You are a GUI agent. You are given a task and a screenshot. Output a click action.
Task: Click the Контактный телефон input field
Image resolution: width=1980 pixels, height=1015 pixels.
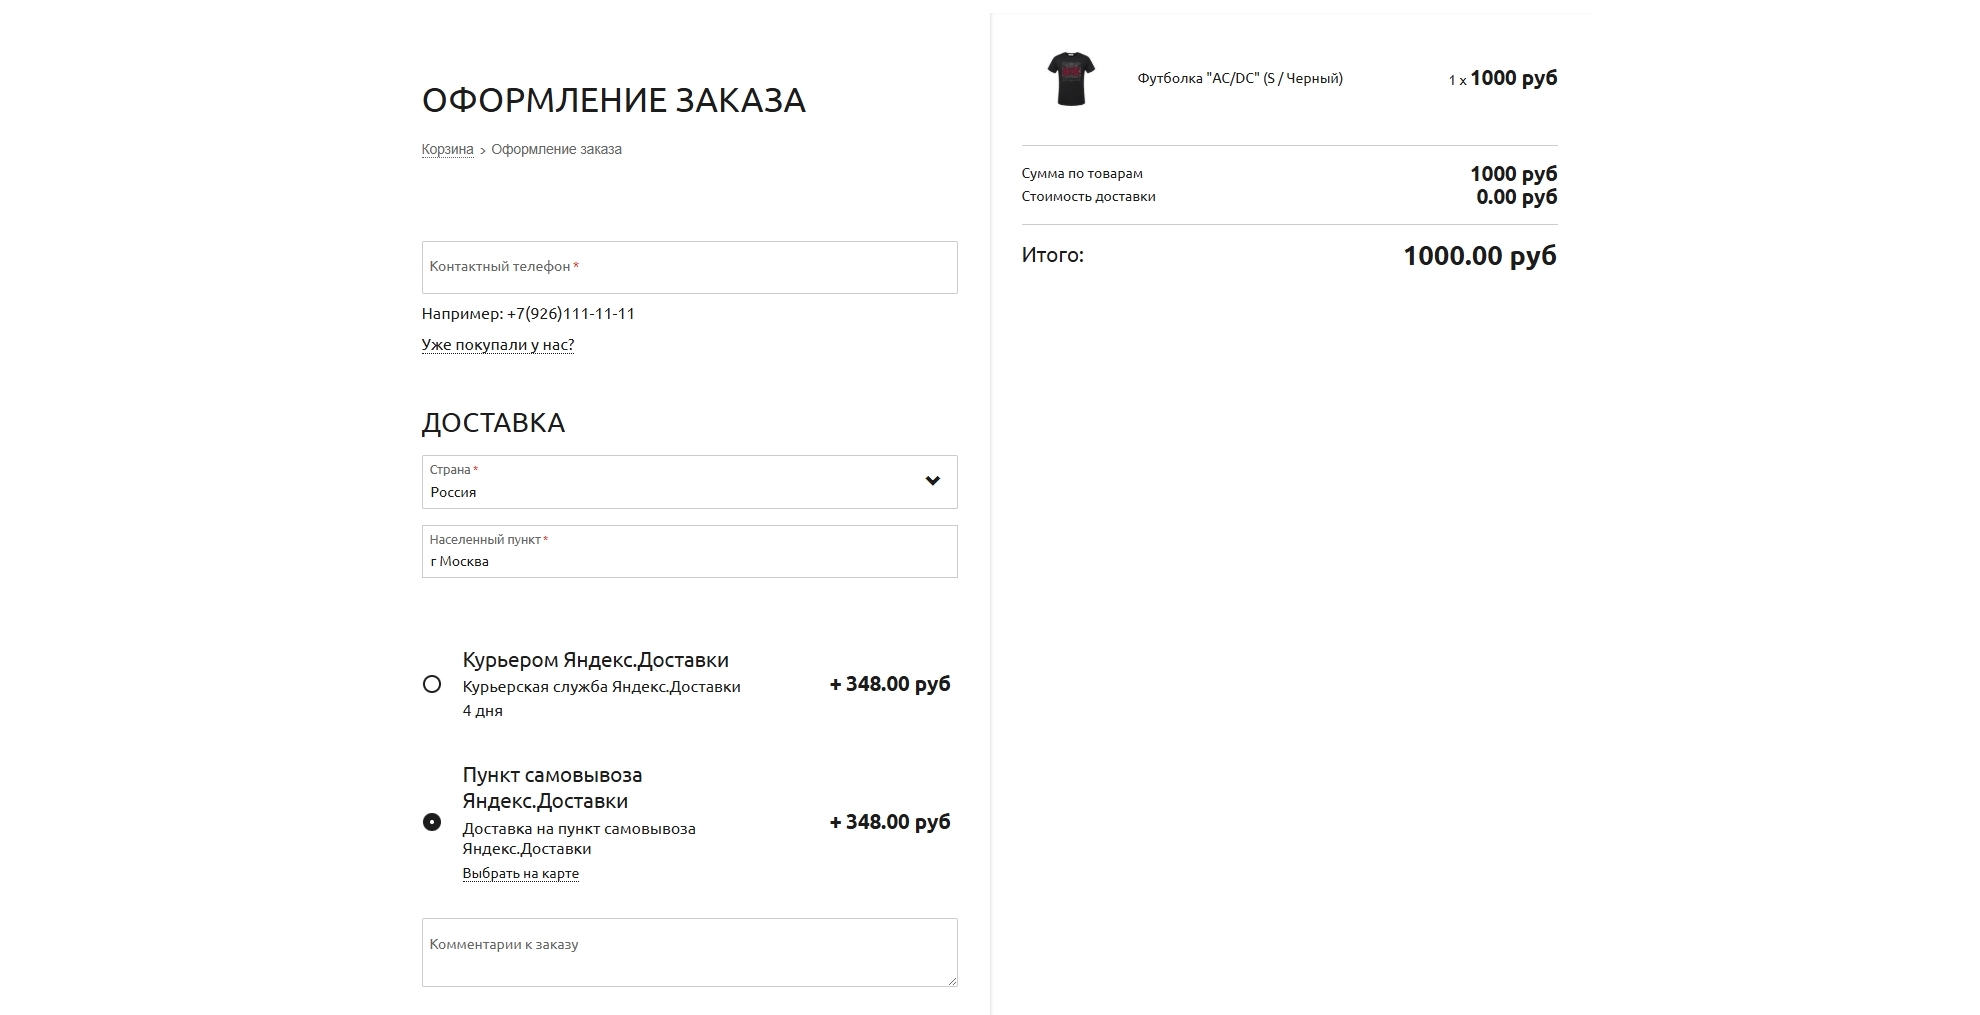[x=689, y=267]
